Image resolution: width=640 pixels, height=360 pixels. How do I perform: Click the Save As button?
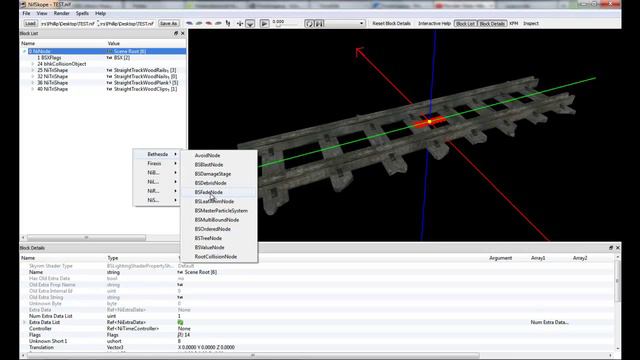(x=169, y=24)
